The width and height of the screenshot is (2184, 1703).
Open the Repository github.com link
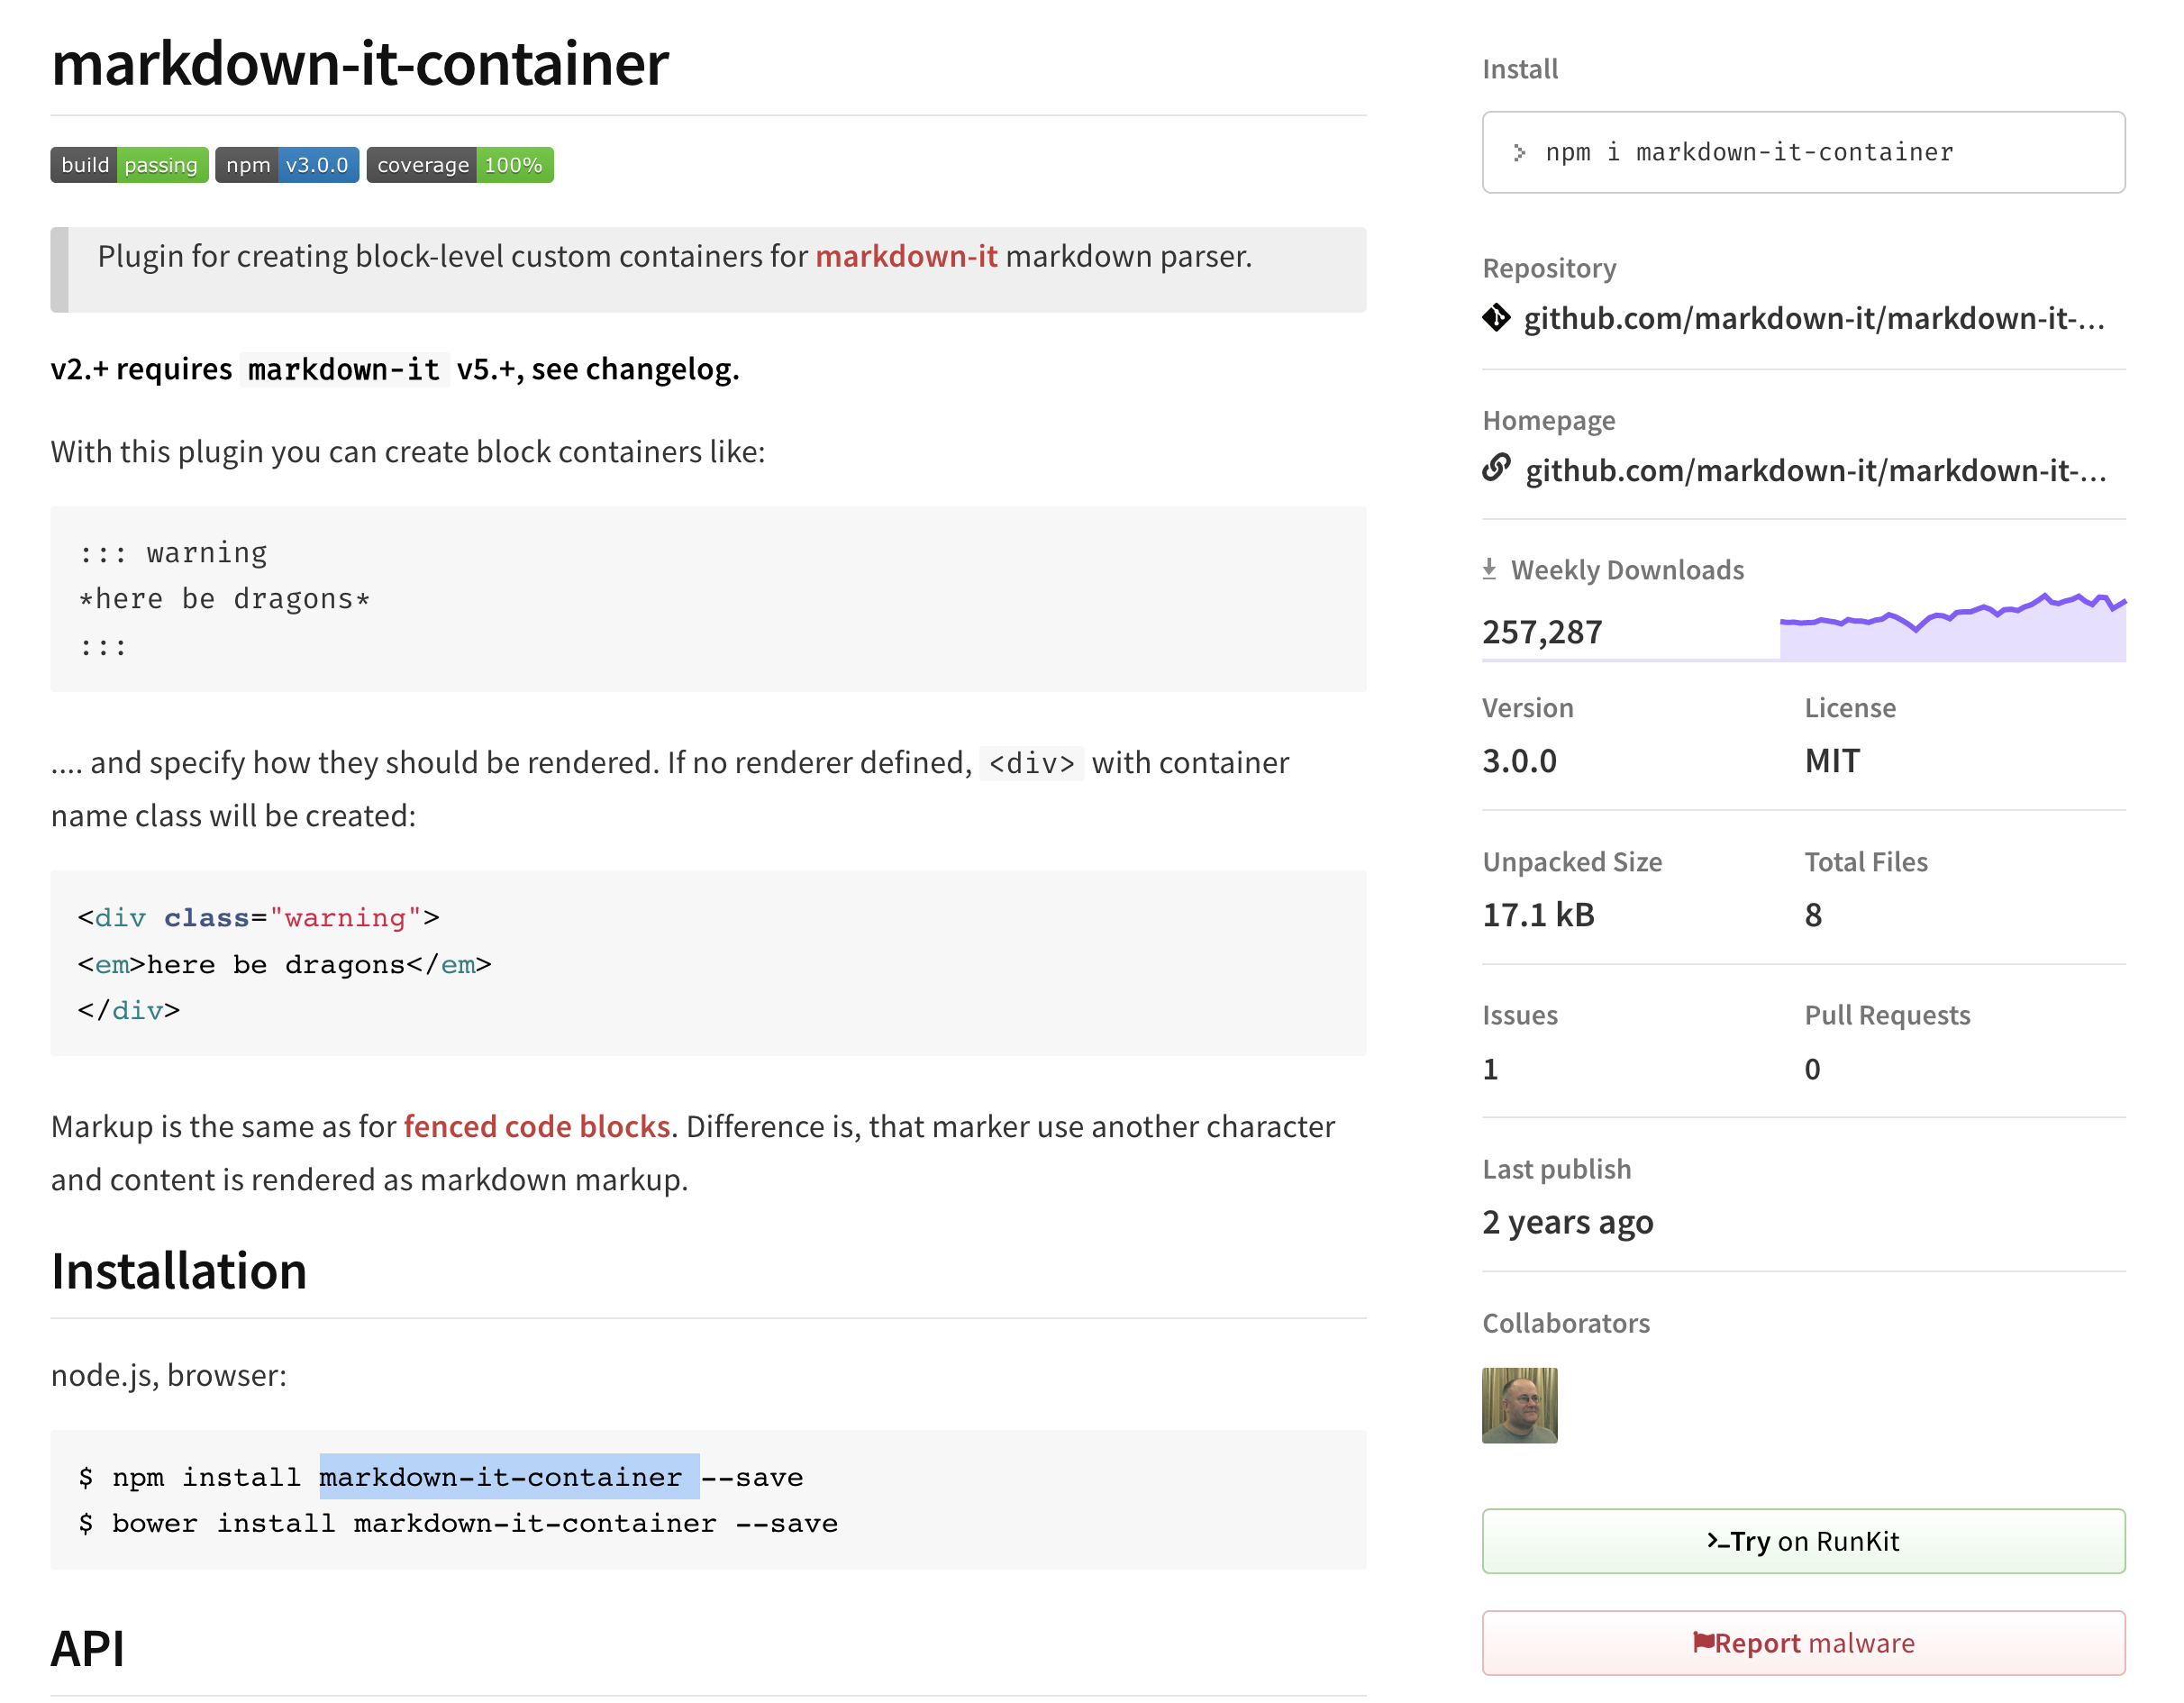point(1813,318)
